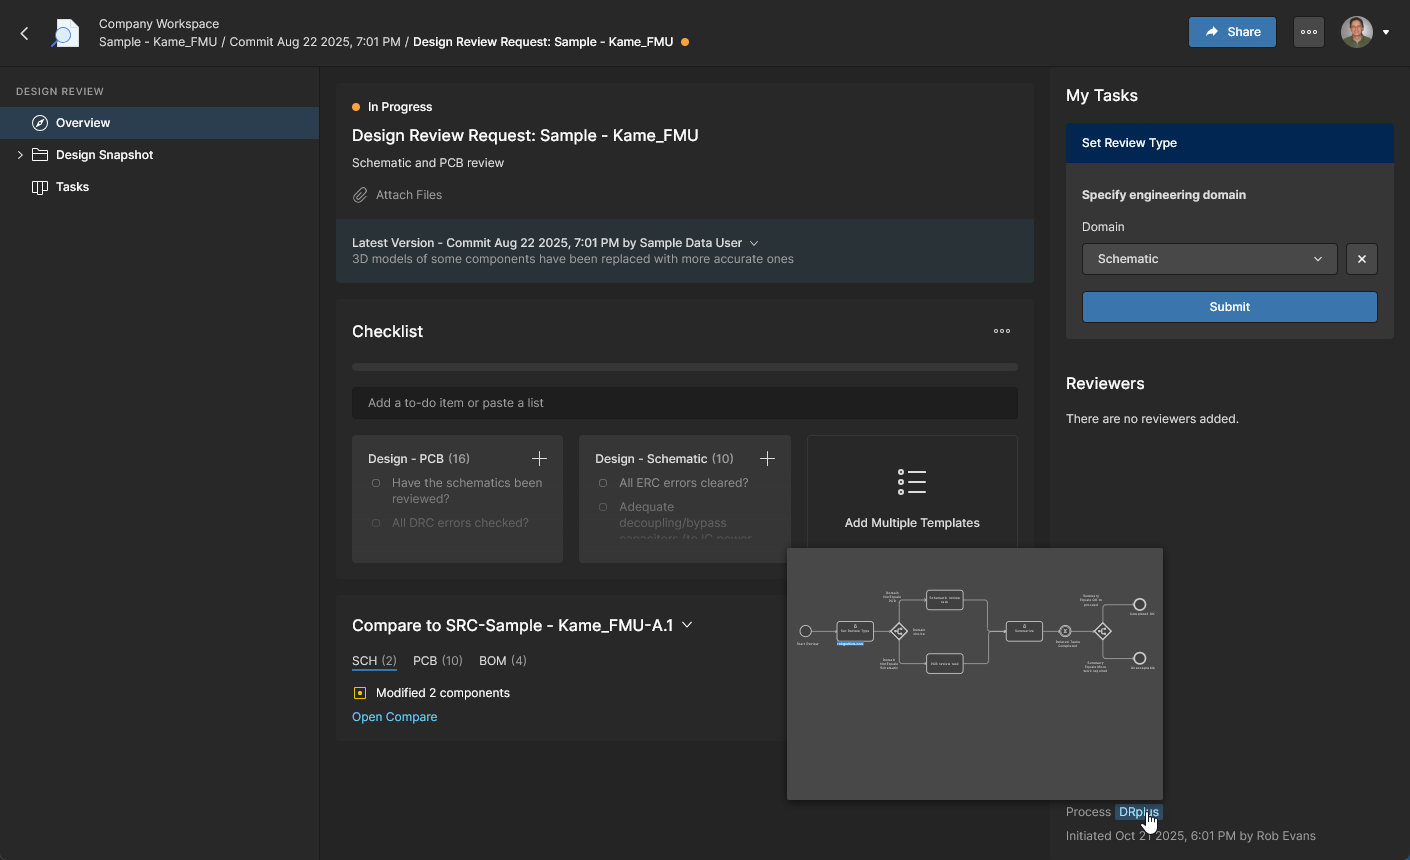Add the Design - Schematic checklist template
Viewport: 1410px width, 860px height.
(x=767, y=459)
